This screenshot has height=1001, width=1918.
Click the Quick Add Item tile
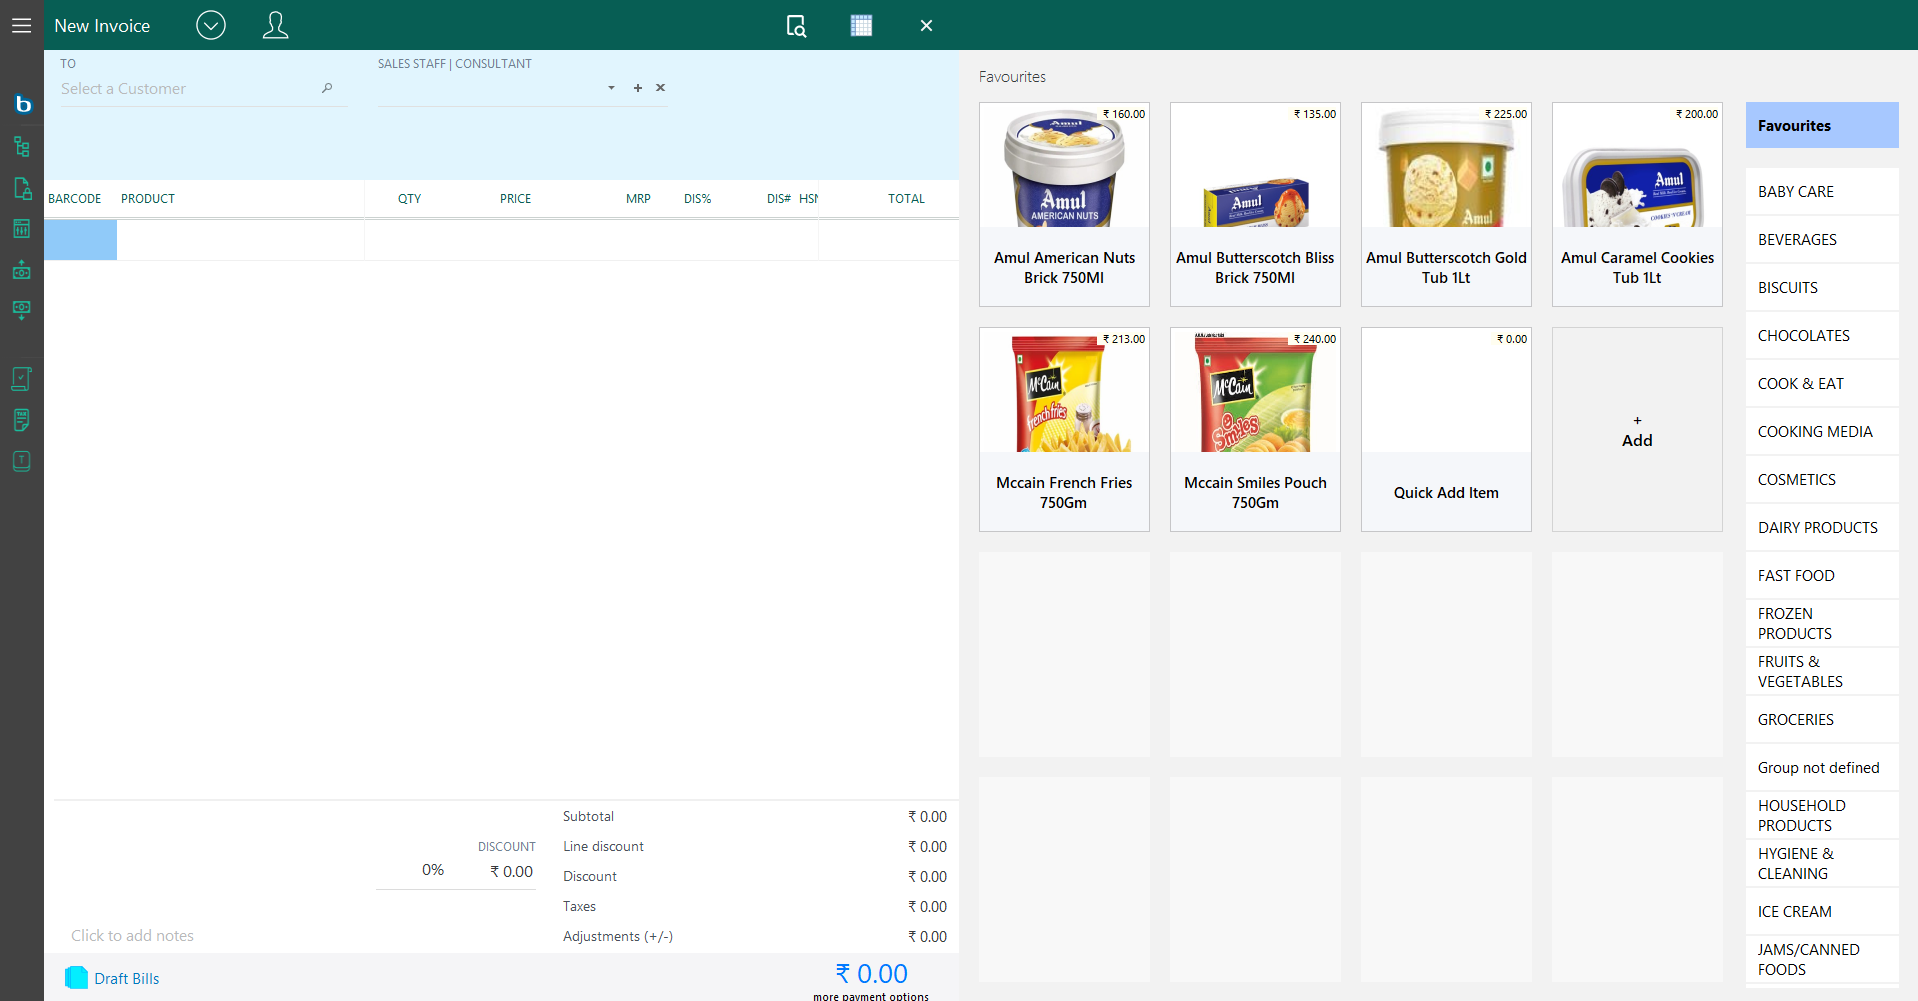pos(1446,429)
